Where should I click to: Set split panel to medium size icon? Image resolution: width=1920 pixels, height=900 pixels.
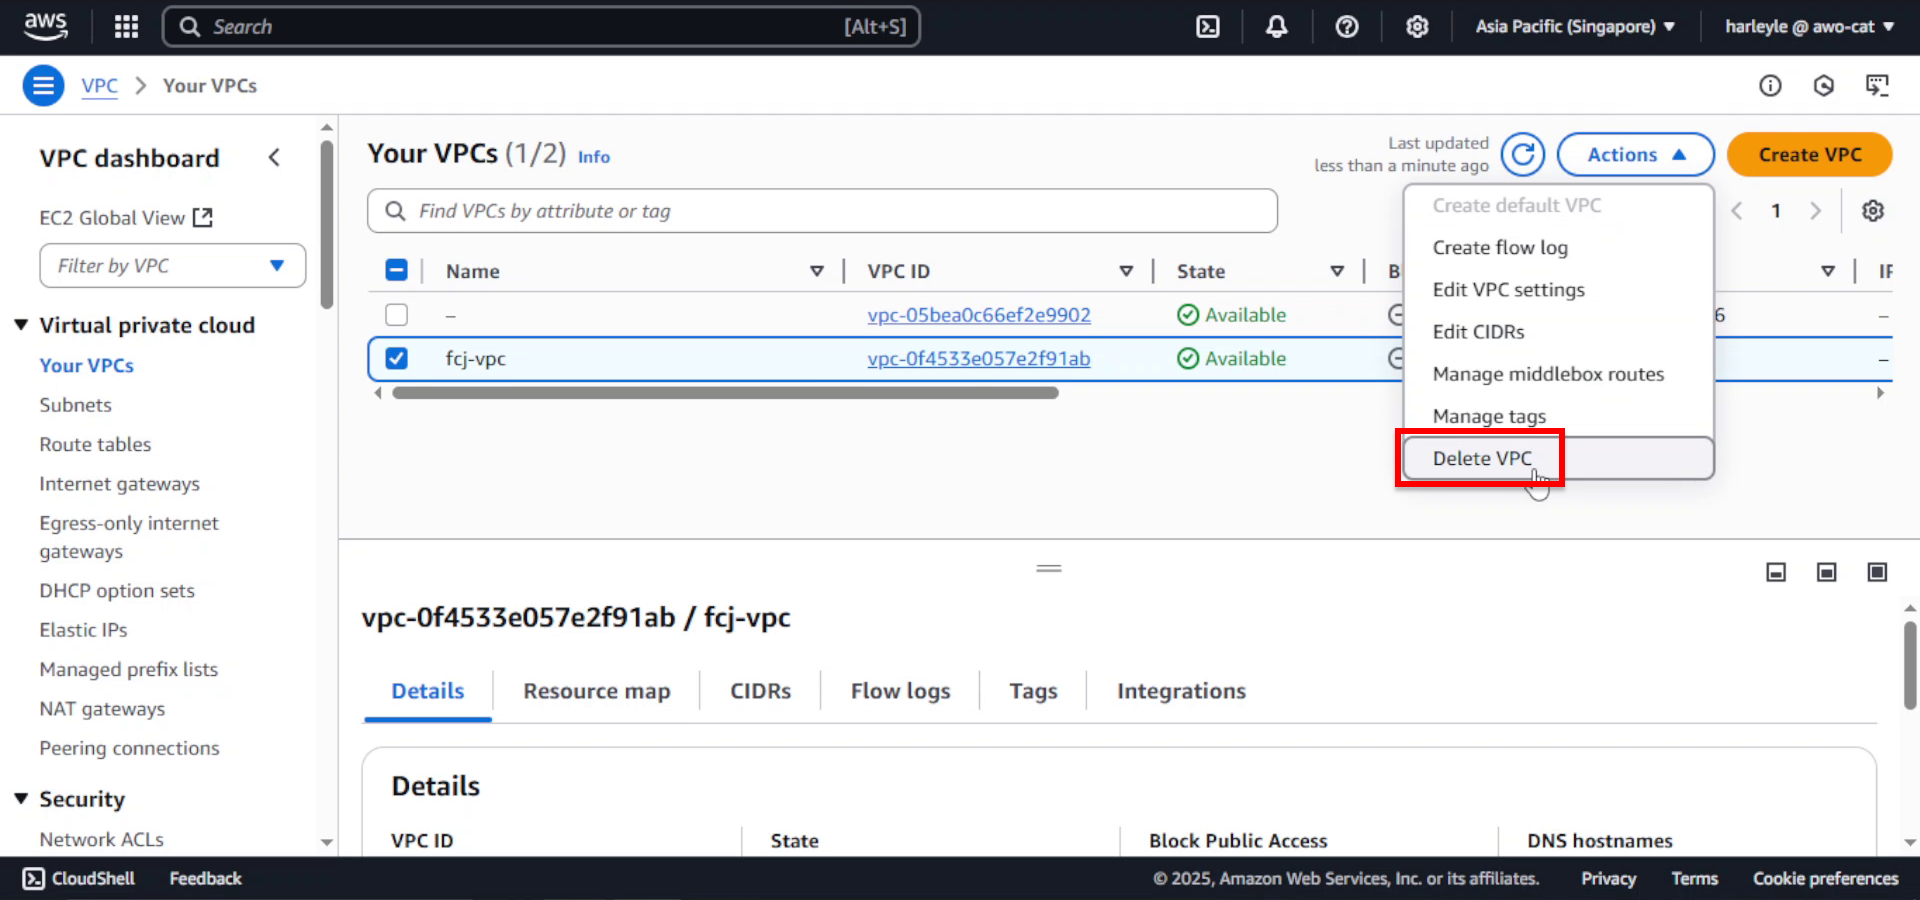[1826, 572]
